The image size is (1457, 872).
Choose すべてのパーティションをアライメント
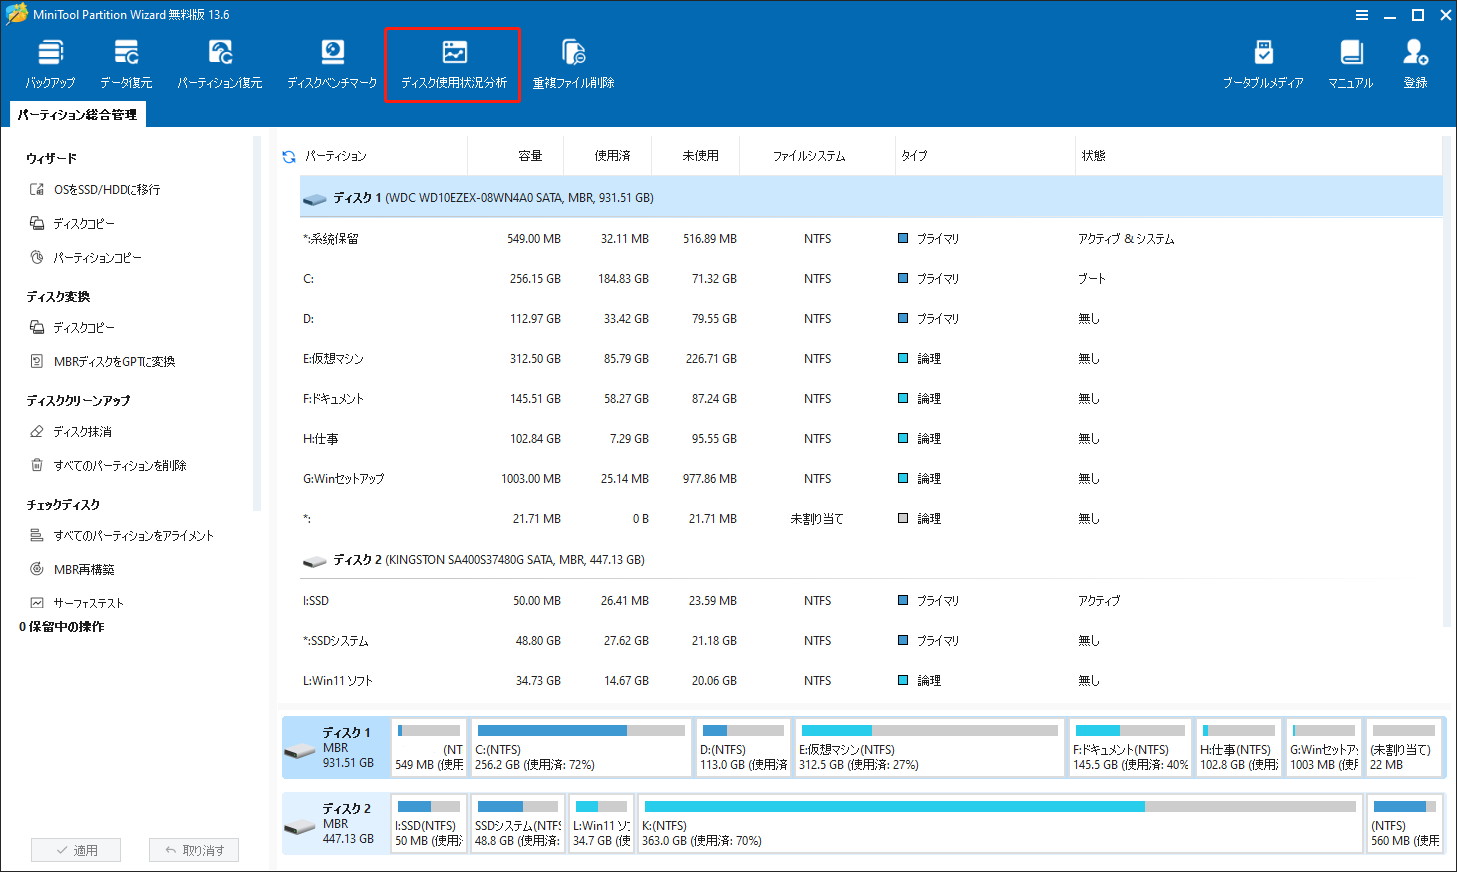pos(122,535)
